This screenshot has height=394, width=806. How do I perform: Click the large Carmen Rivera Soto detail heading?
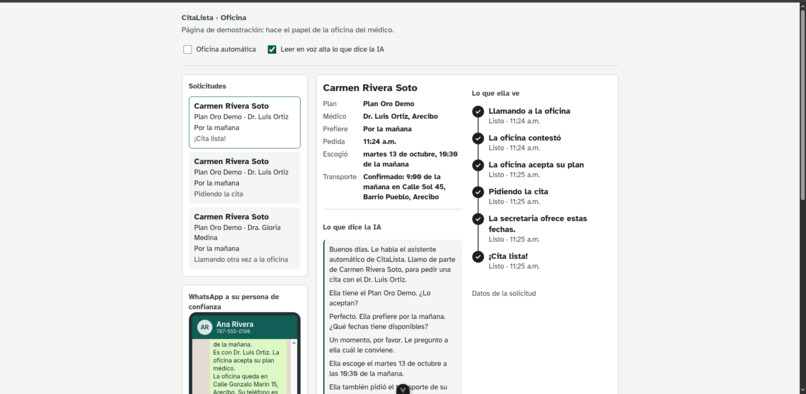370,87
